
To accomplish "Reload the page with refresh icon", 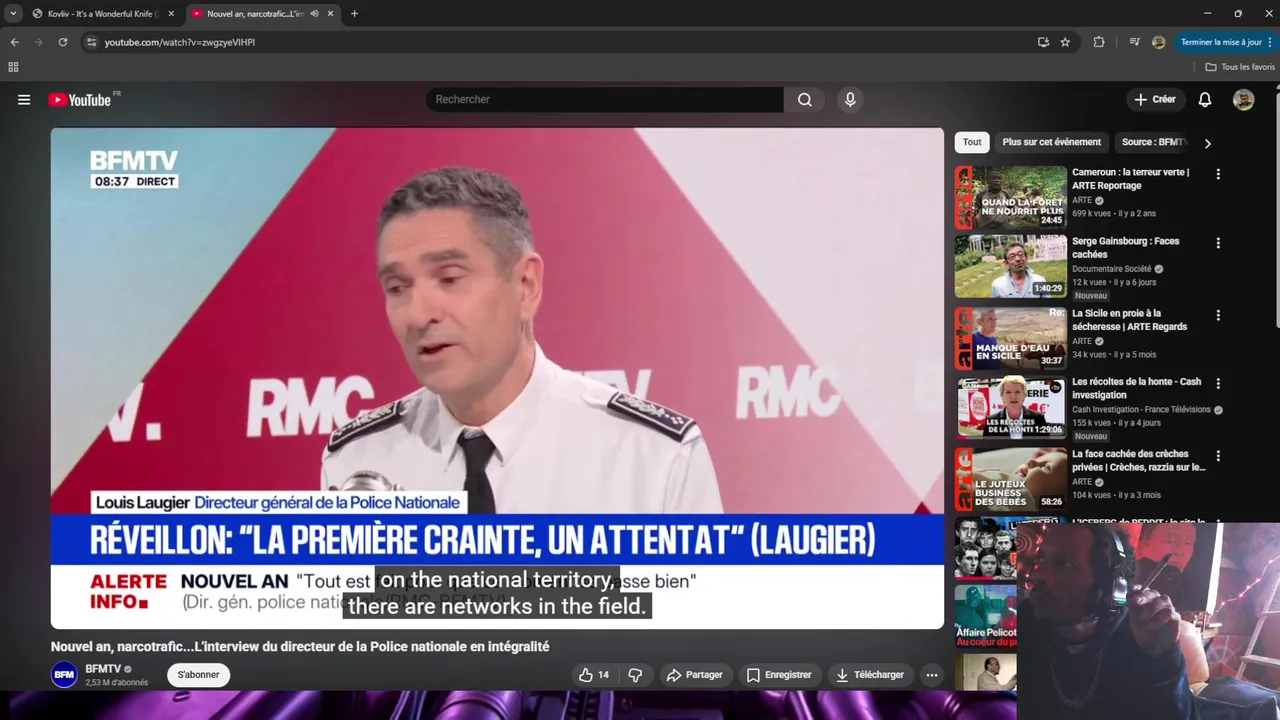I will tap(62, 42).
